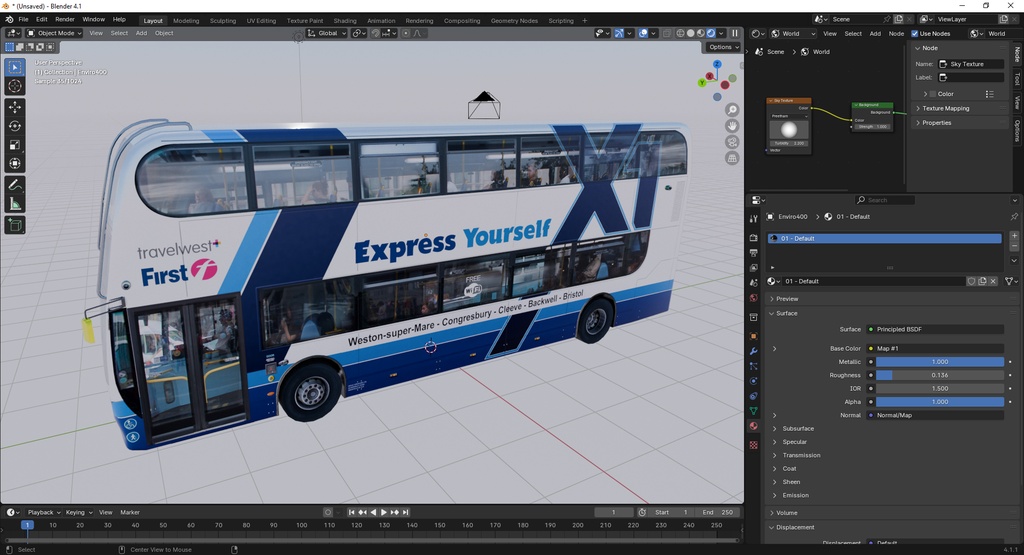Uncheck the Use Nodes checkbox
Viewport: 1024px width, 555px height.
pos(915,33)
